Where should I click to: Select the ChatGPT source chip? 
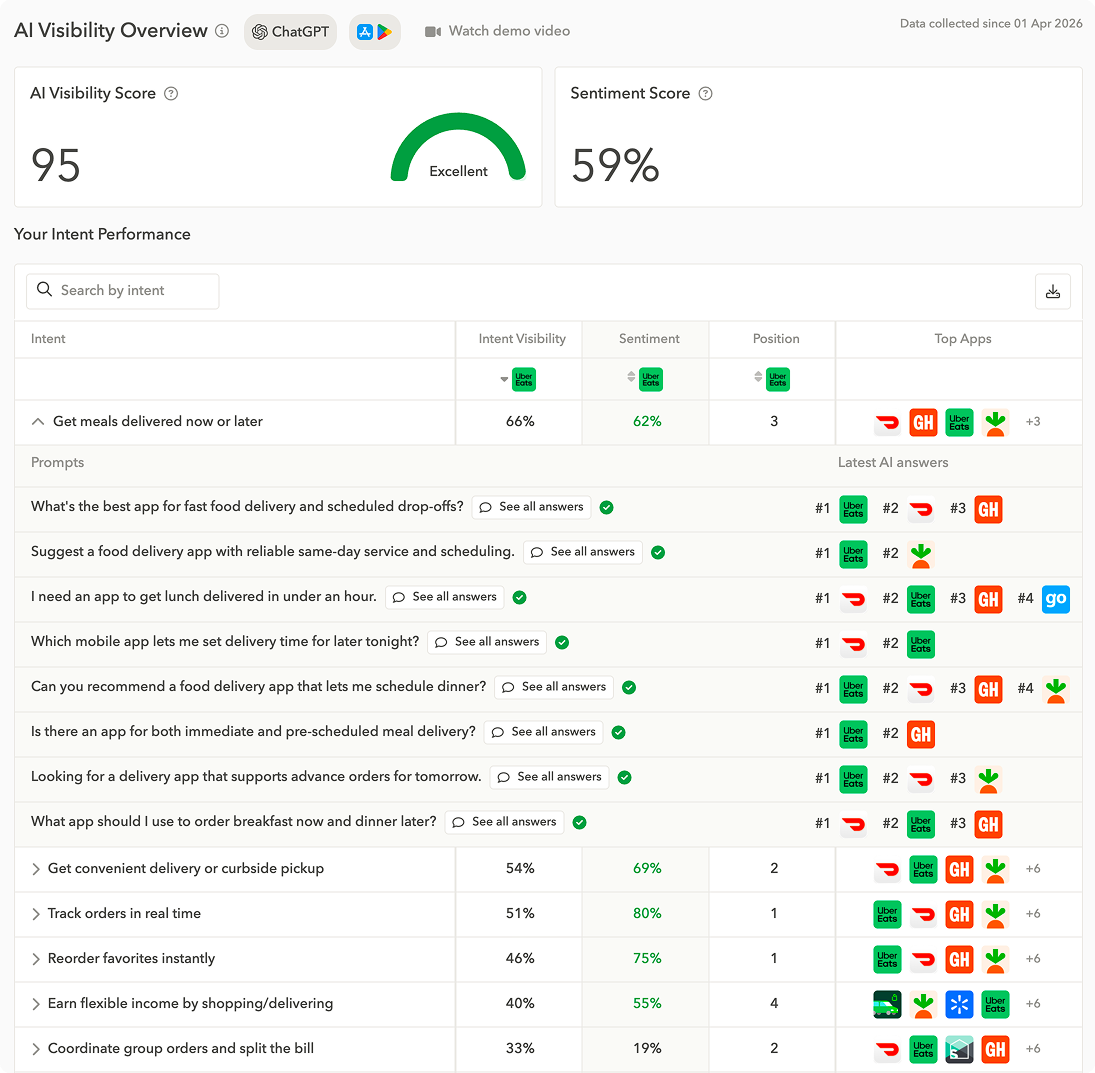coord(291,31)
